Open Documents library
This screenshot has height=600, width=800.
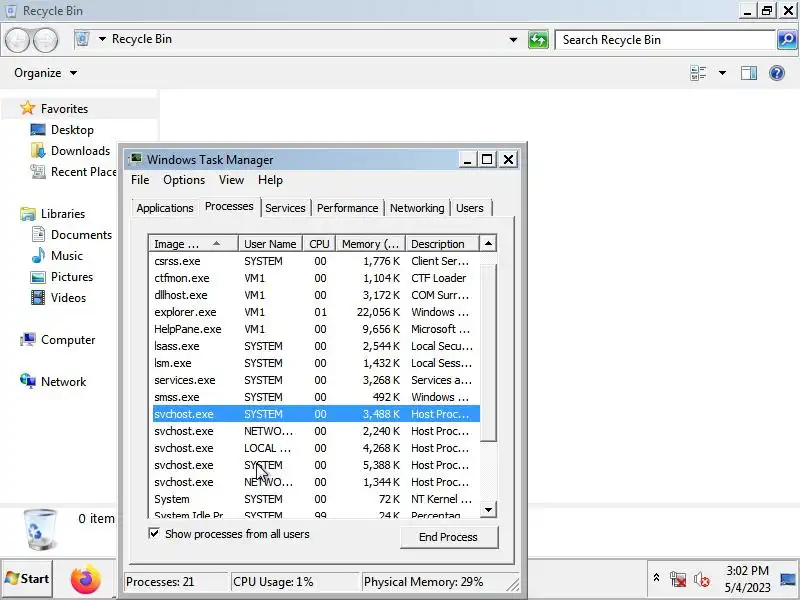tap(81, 235)
